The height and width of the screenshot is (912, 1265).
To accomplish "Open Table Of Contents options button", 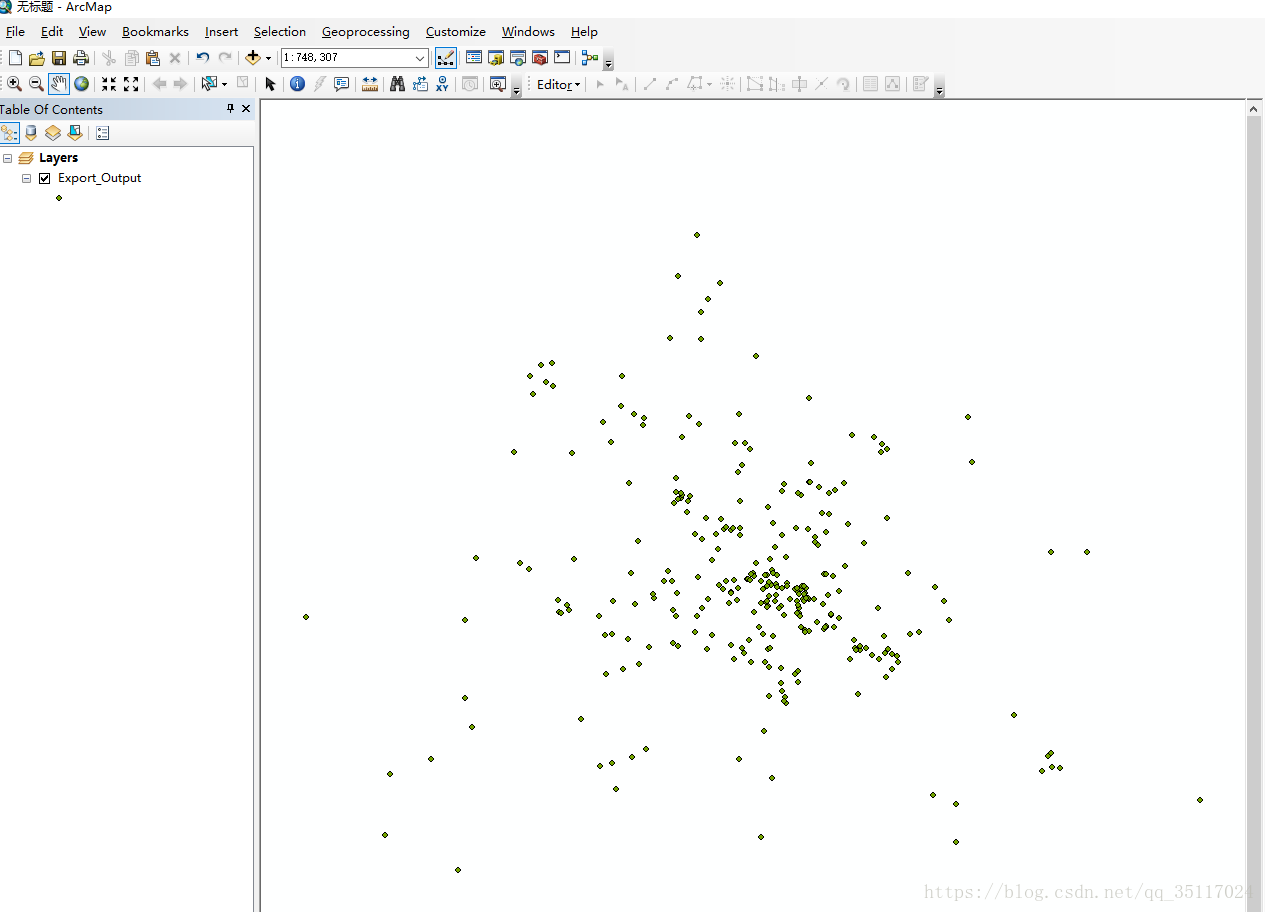I will pos(102,133).
